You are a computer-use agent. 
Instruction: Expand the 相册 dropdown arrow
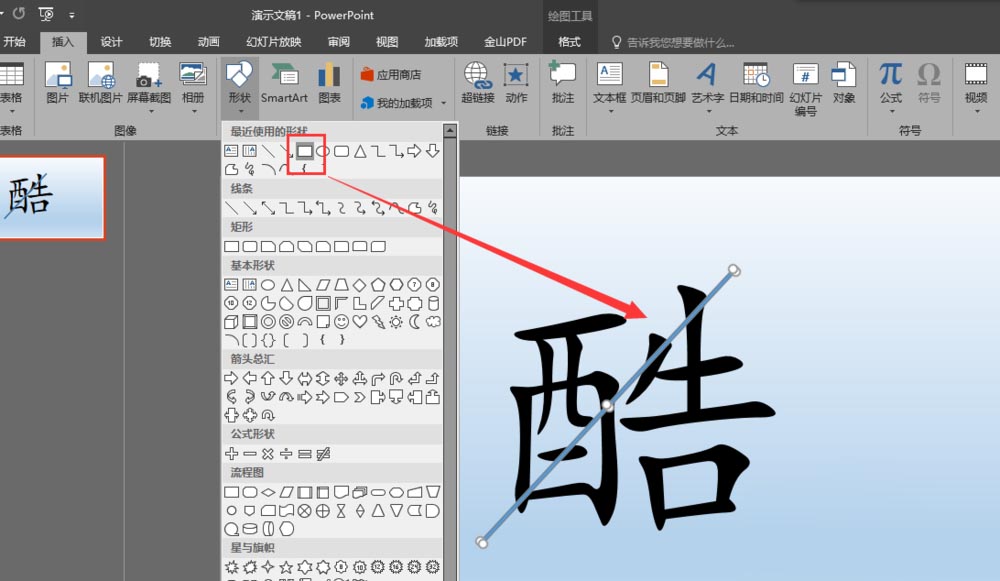click(x=194, y=112)
